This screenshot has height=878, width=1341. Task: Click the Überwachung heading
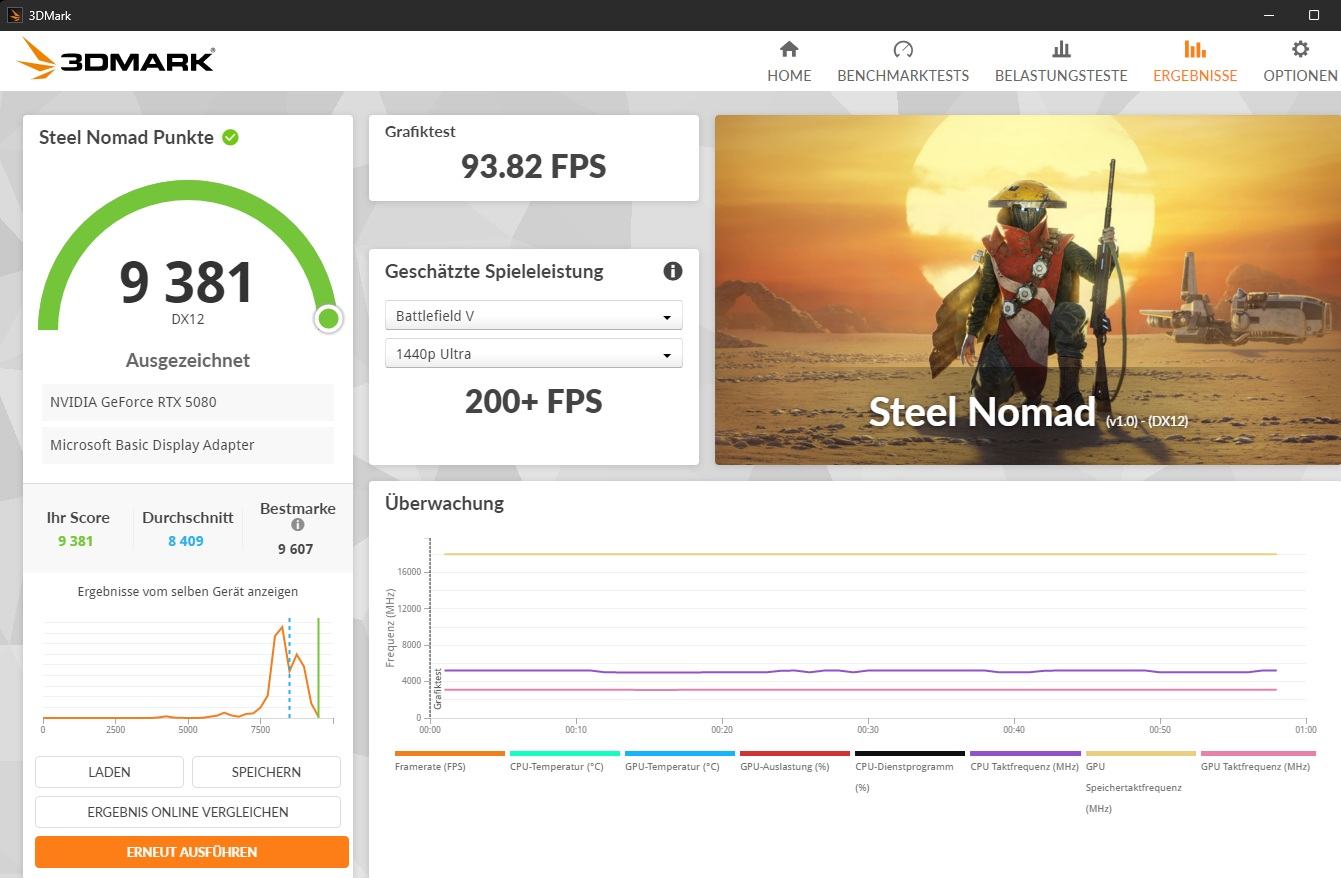444,503
